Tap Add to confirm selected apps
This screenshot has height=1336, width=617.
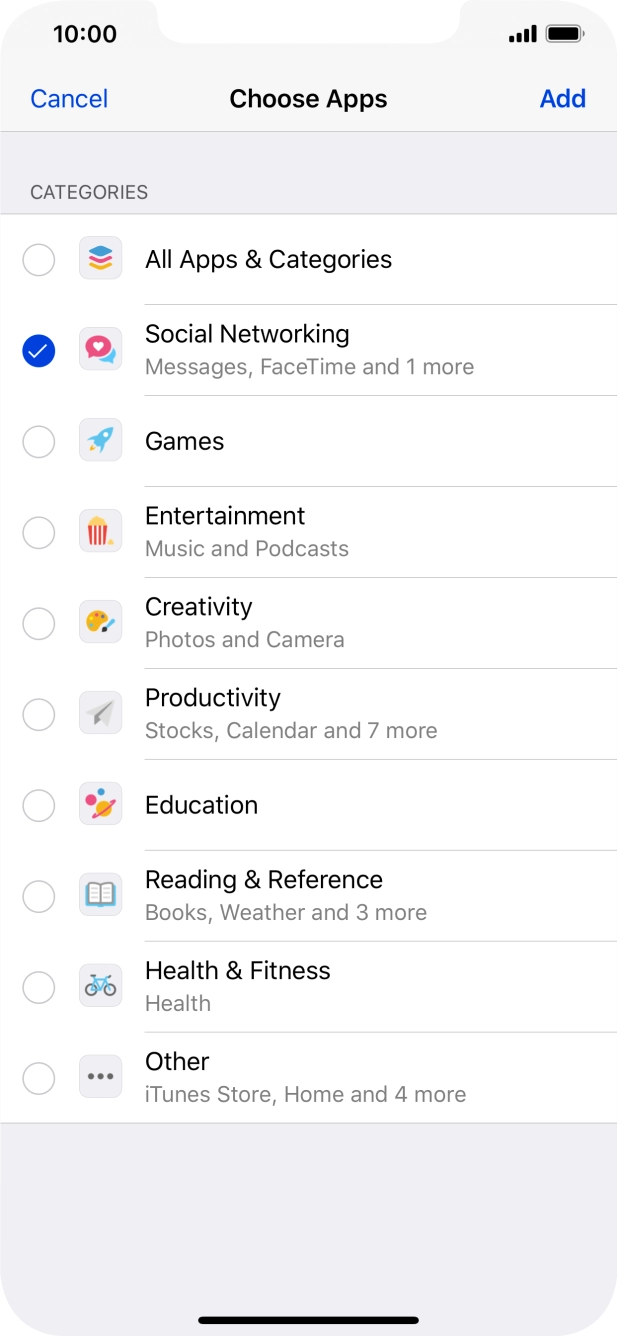(x=562, y=99)
